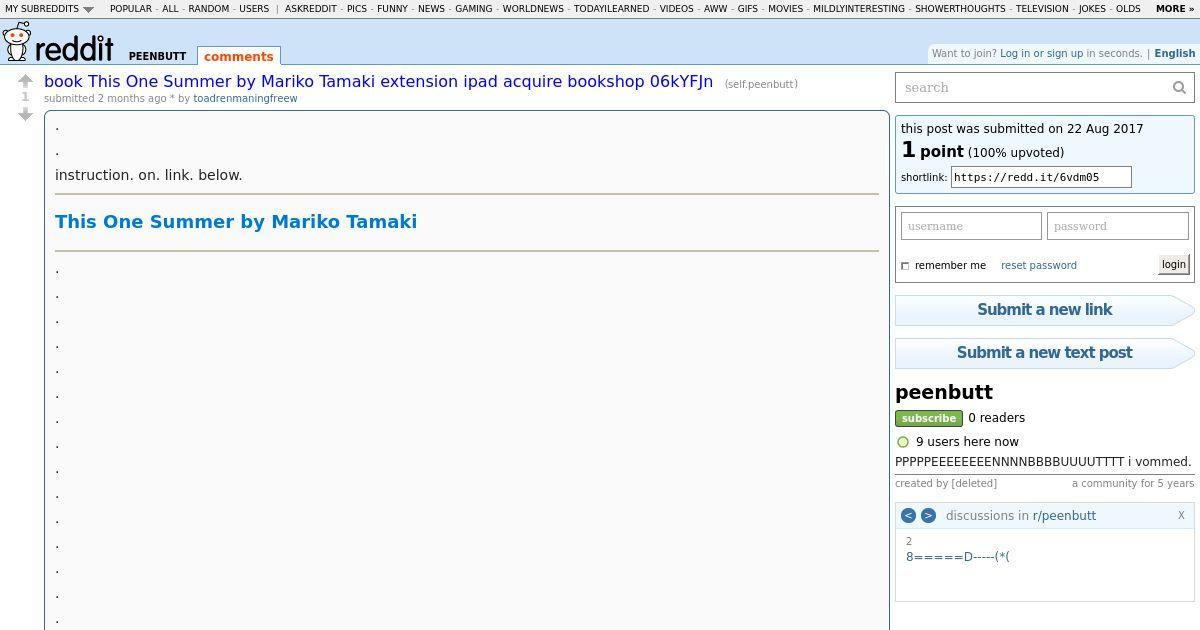Click Submit a new link
This screenshot has width=1200, height=630.
pos(1044,310)
